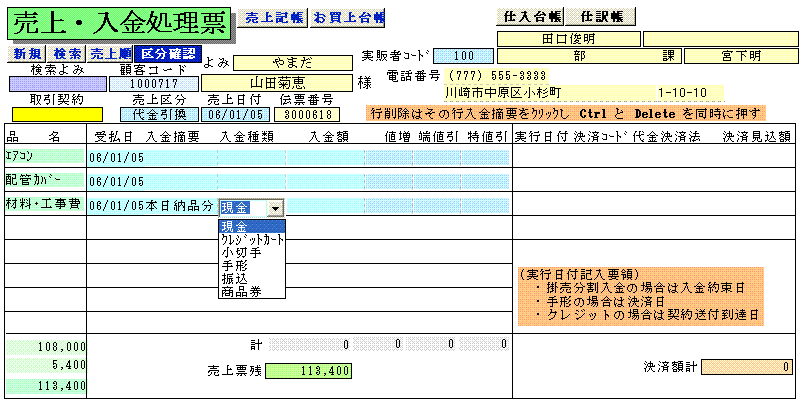Screen dimensions: 803x404
Task: Click the 端値引 cell in 材料・工事費 row
Action: click(x=437, y=205)
